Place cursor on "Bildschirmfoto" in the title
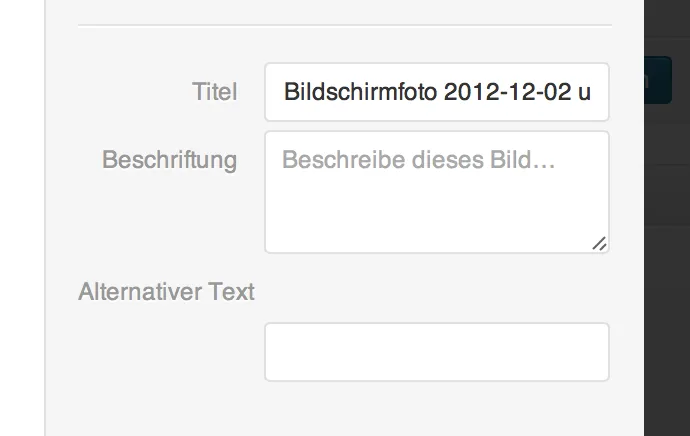The height and width of the screenshot is (436, 690). click(x=360, y=92)
